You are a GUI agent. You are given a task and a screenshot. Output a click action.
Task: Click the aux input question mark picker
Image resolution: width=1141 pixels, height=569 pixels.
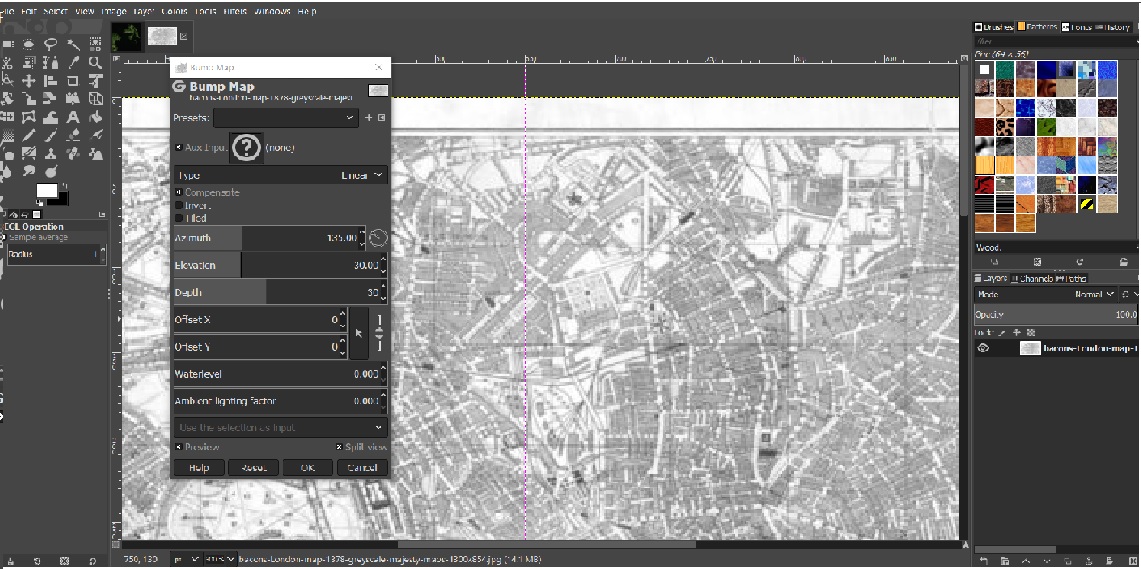point(246,148)
